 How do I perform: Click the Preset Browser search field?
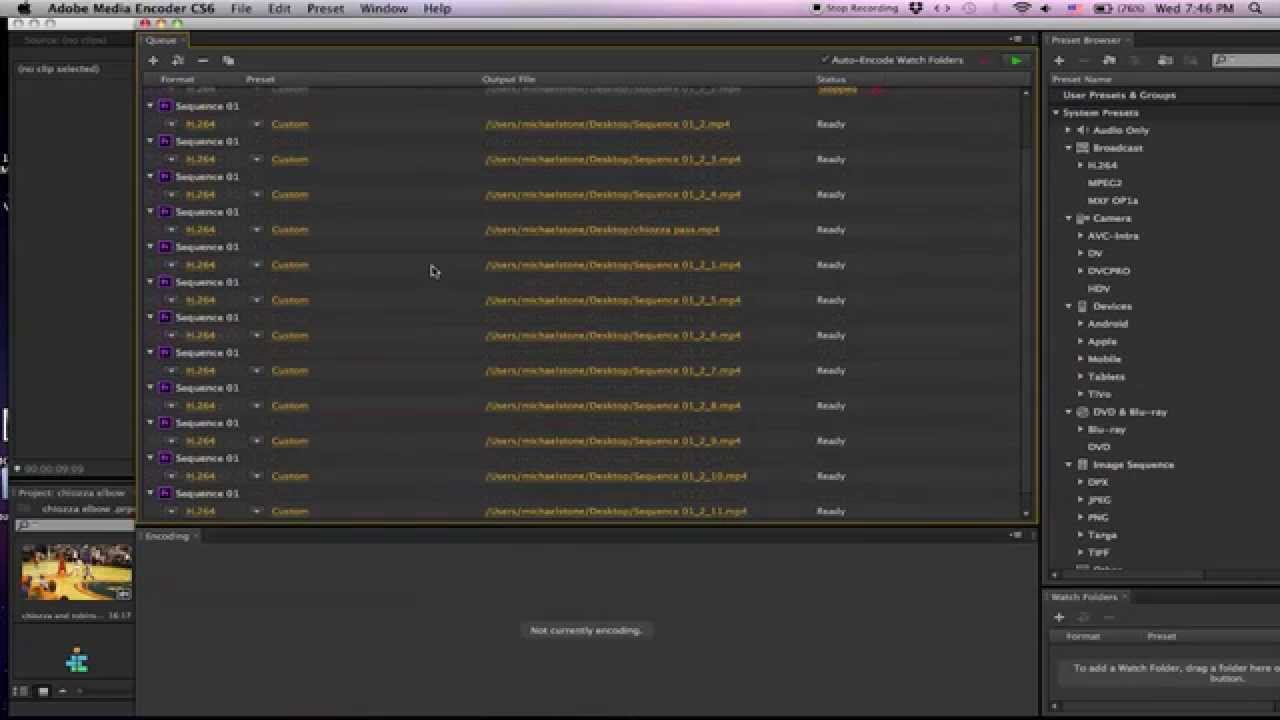click(1245, 61)
